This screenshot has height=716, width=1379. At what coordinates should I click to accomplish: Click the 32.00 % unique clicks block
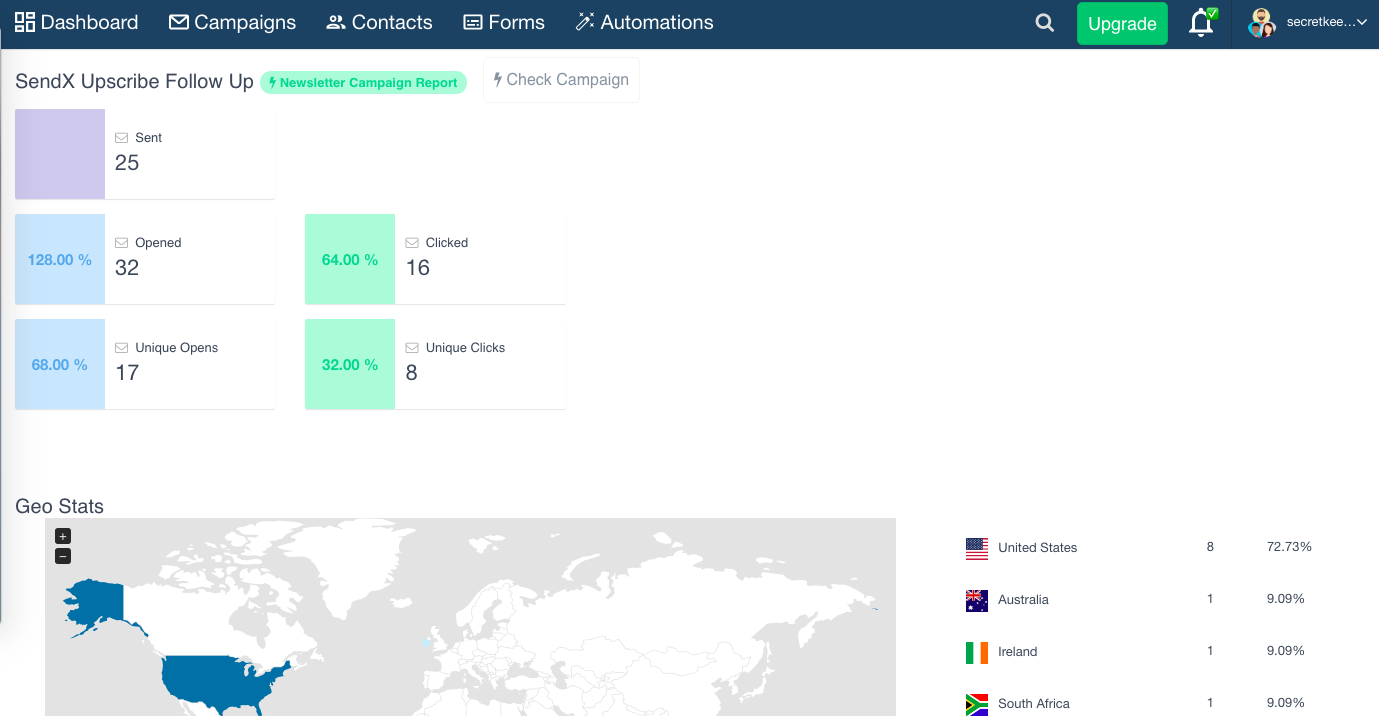click(x=350, y=364)
